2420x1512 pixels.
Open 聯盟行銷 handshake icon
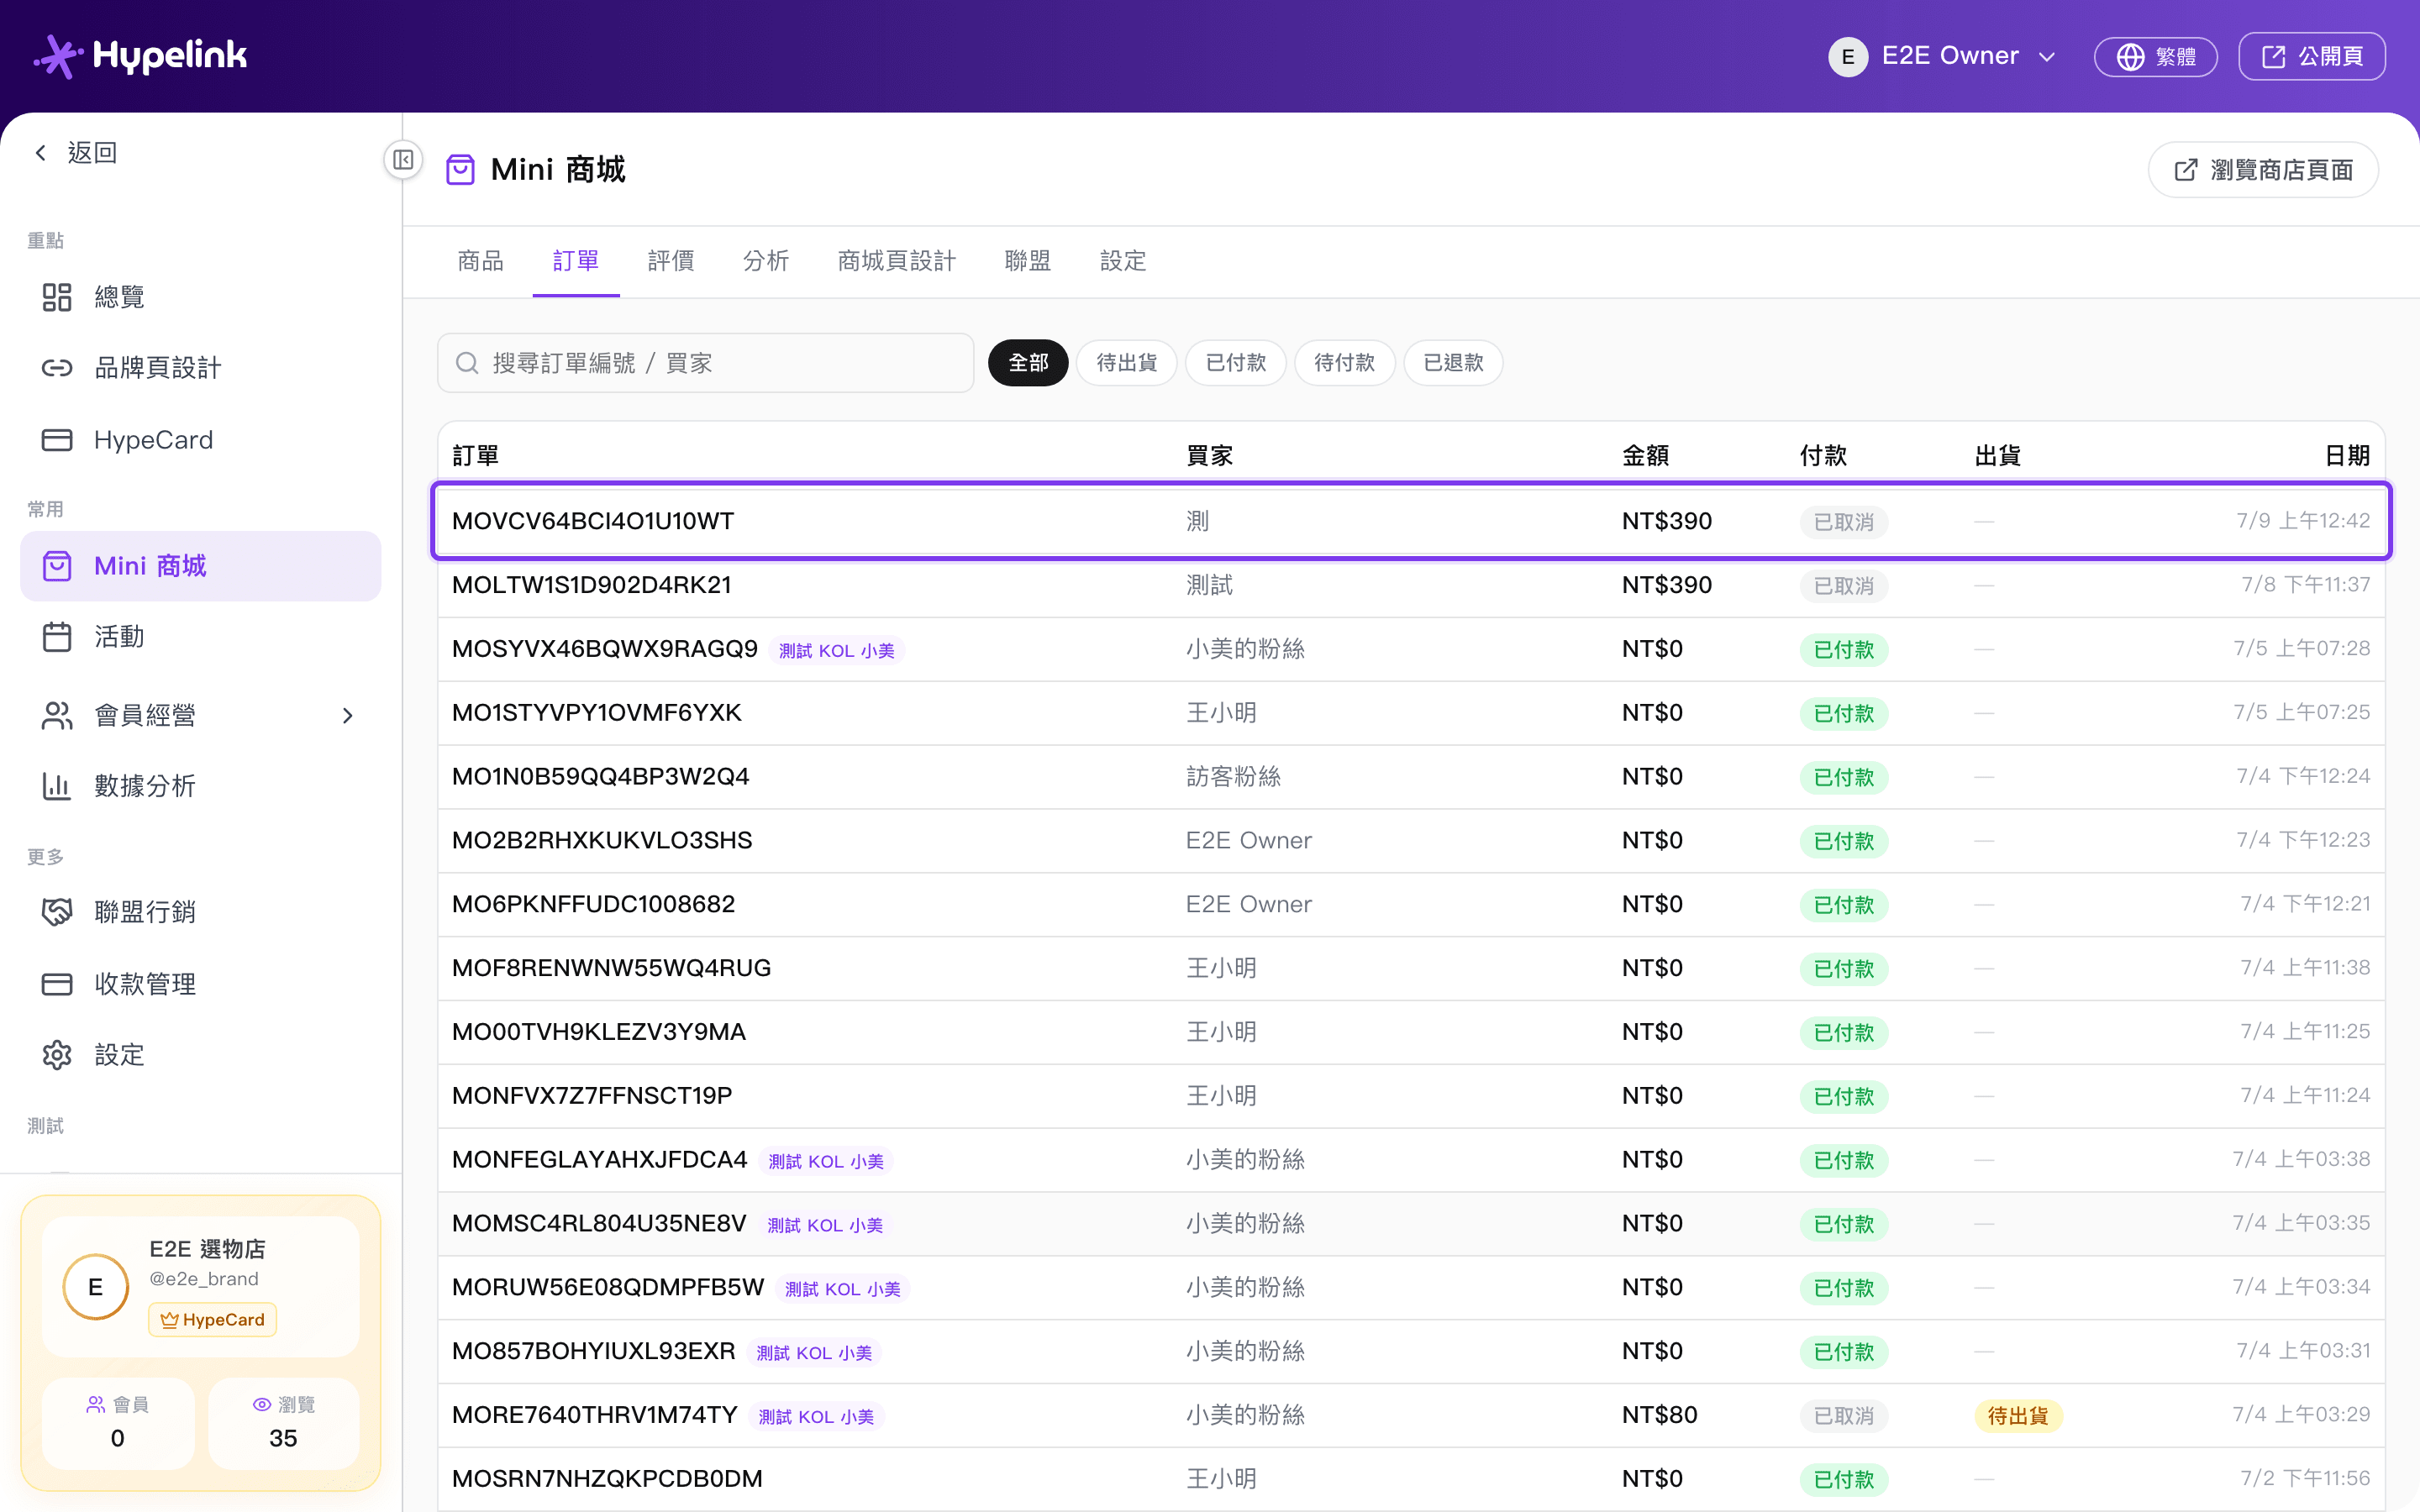click(x=57, y=912)
